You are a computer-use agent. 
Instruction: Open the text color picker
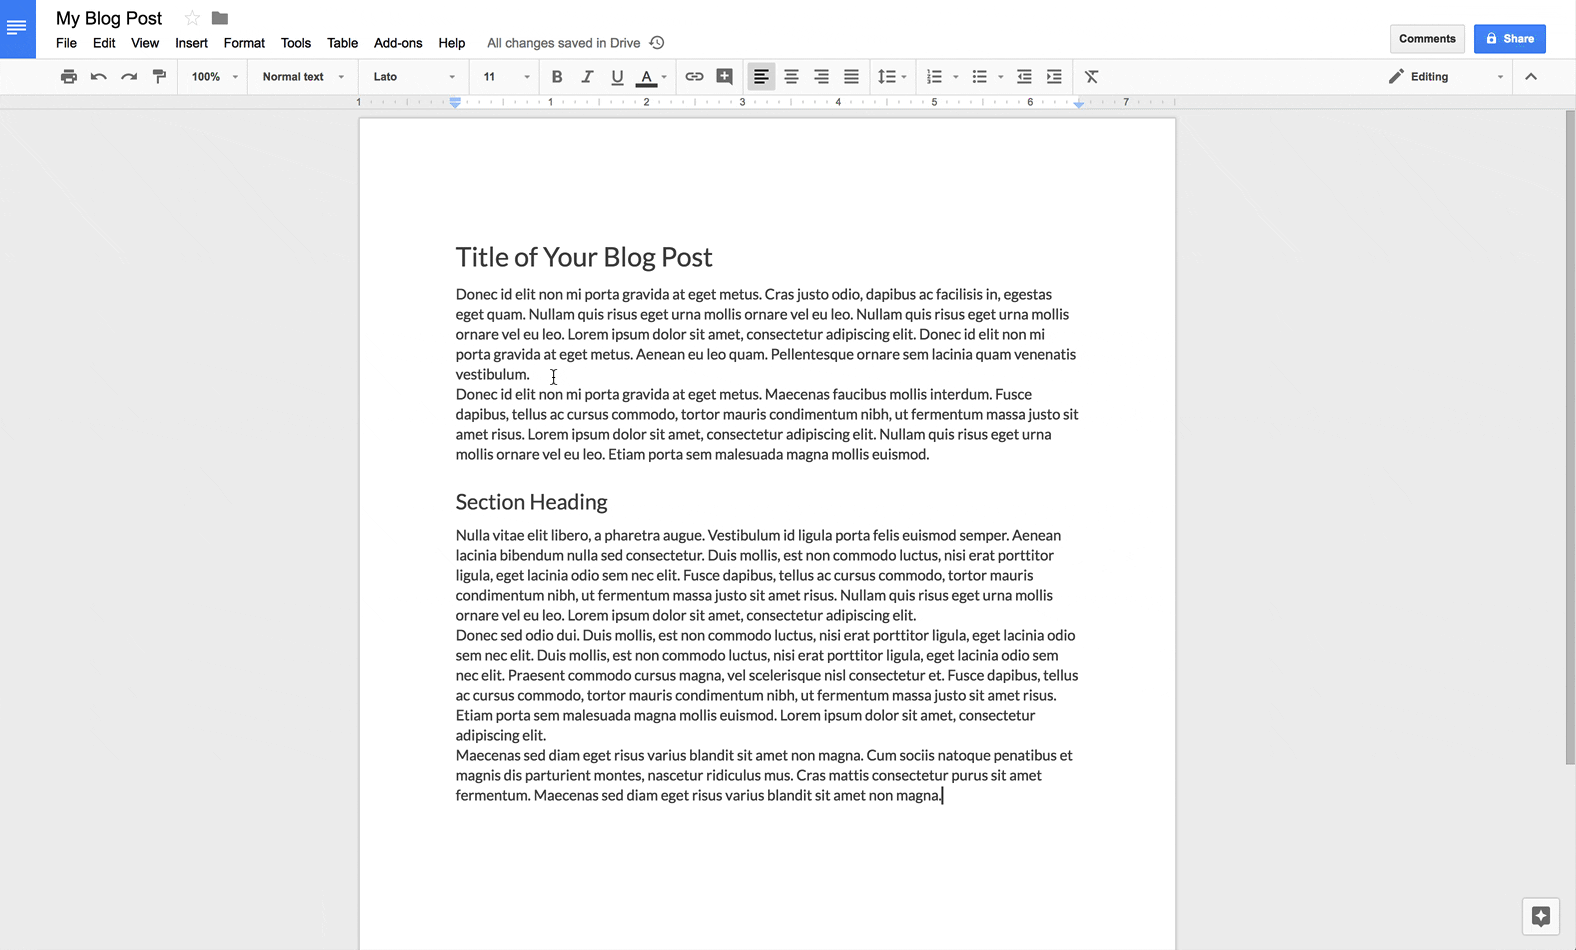[652, 77]
